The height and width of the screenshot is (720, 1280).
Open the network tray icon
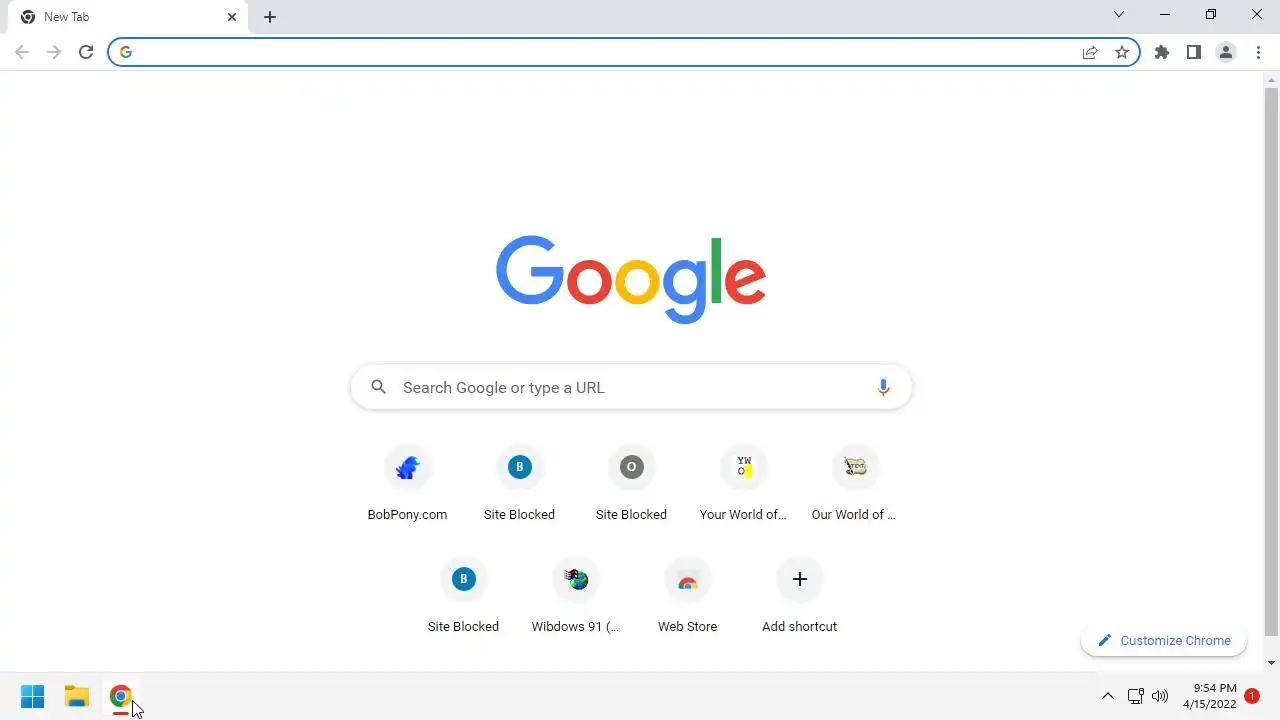click(1135, 696)
